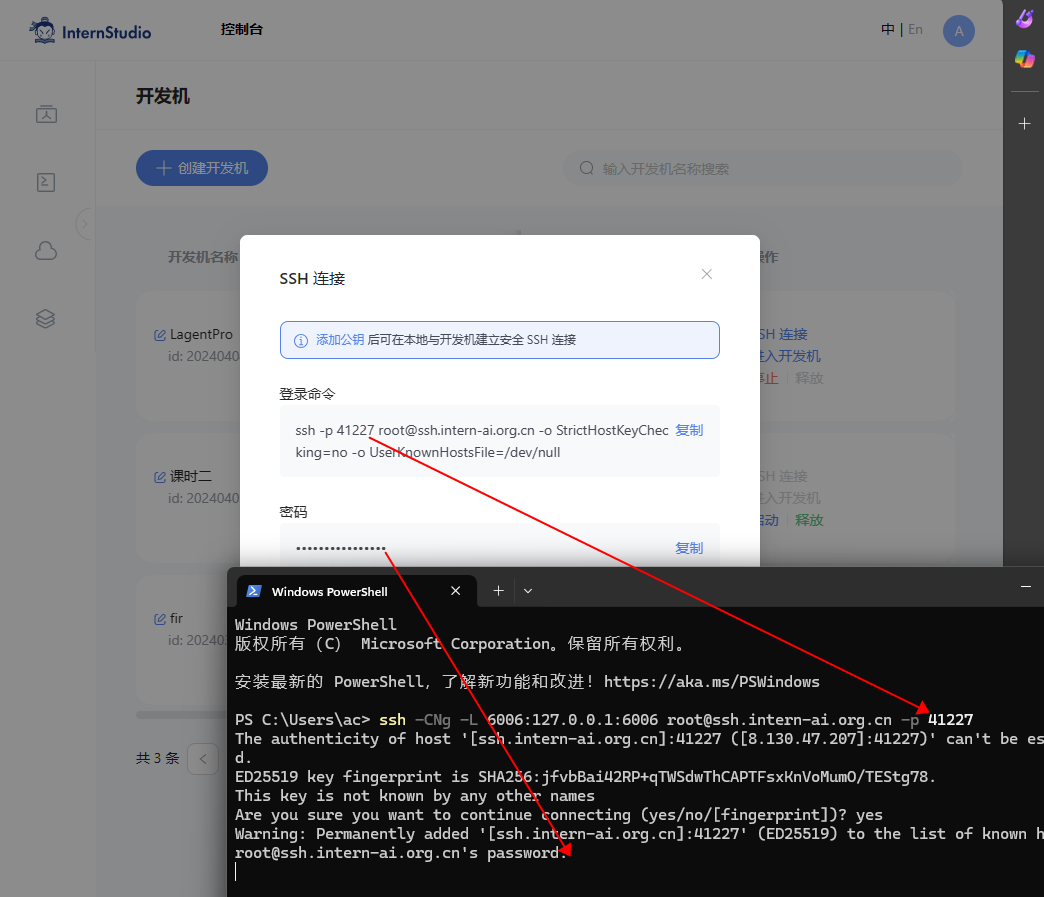Click the InternStudio logo
1044x897 pixels.
[90, 31]
